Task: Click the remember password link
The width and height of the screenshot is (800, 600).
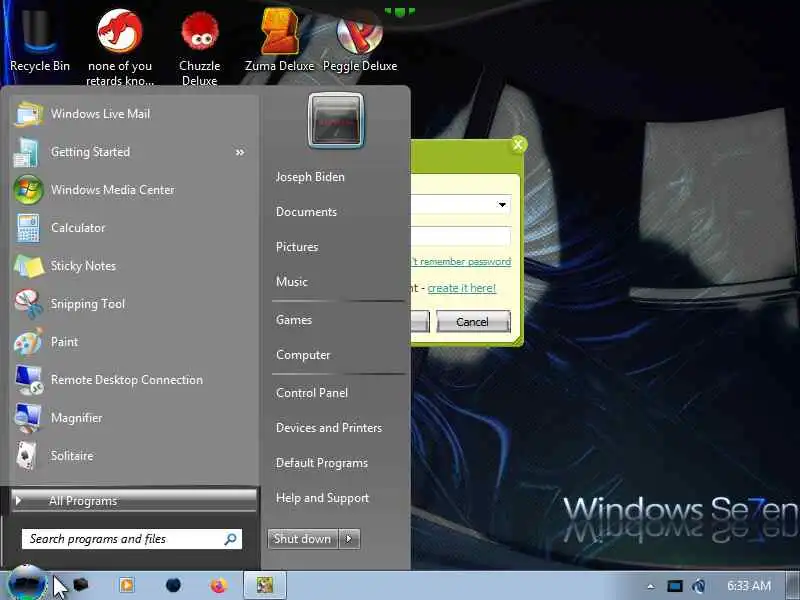Action: (x=461, y=261)
